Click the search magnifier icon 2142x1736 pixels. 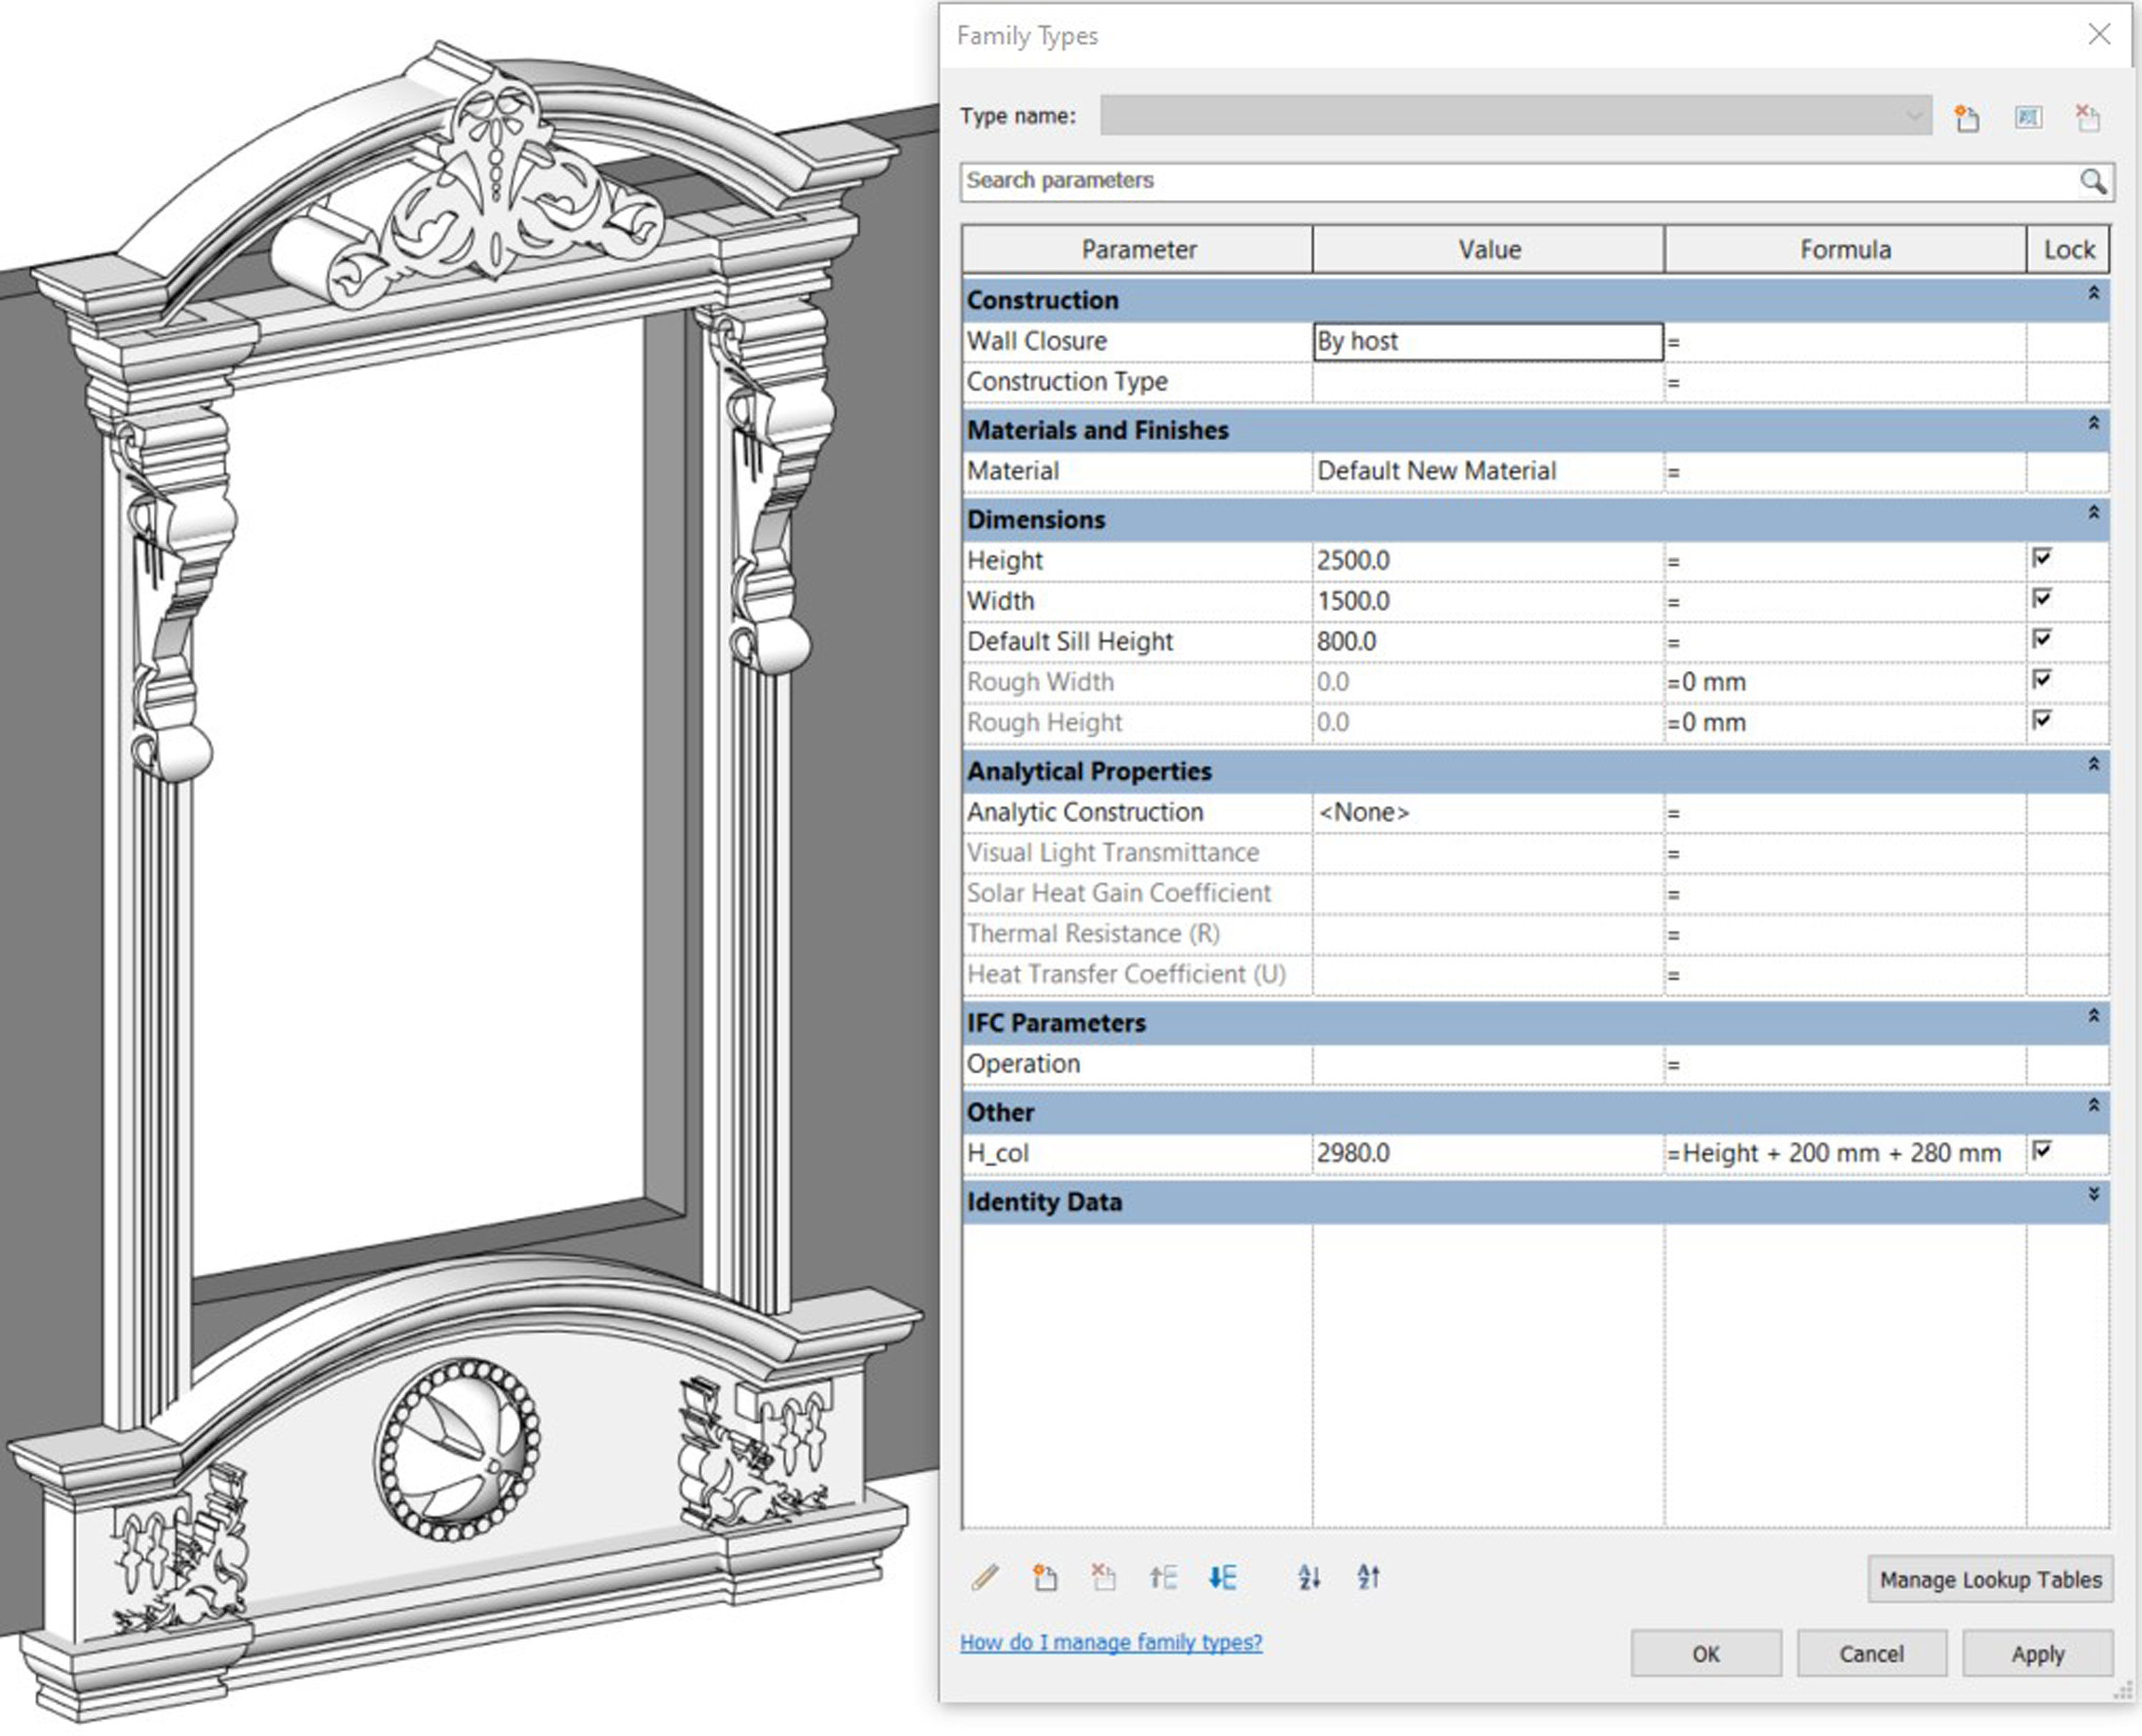tap(2092, 181)
